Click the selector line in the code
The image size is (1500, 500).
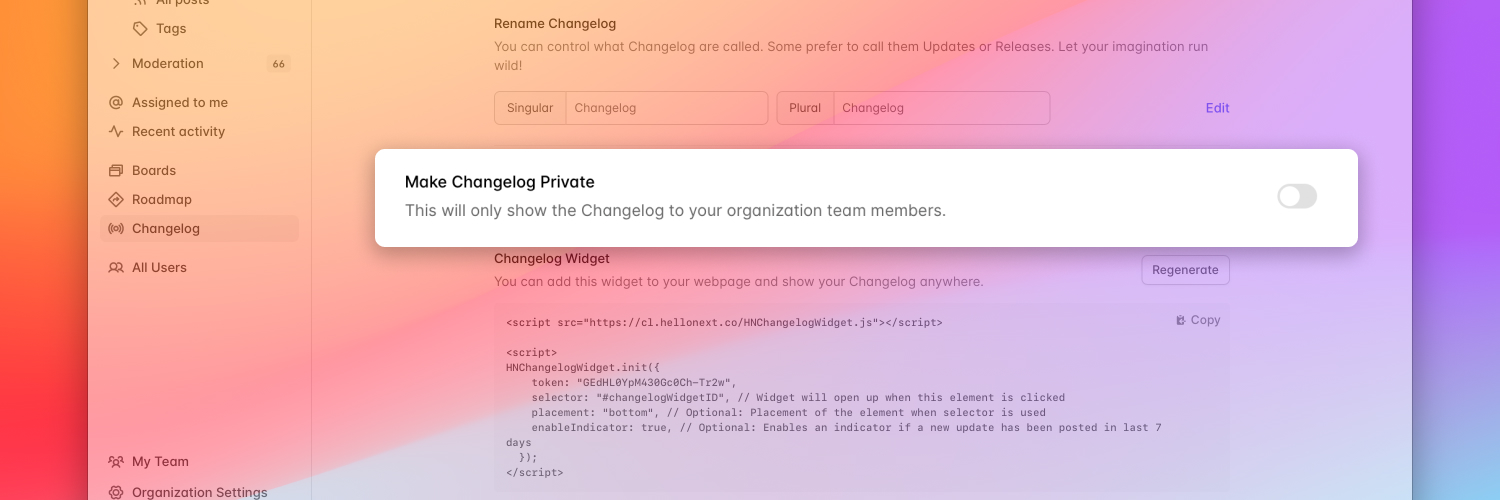pyautogui.click(x=798, y=397)
